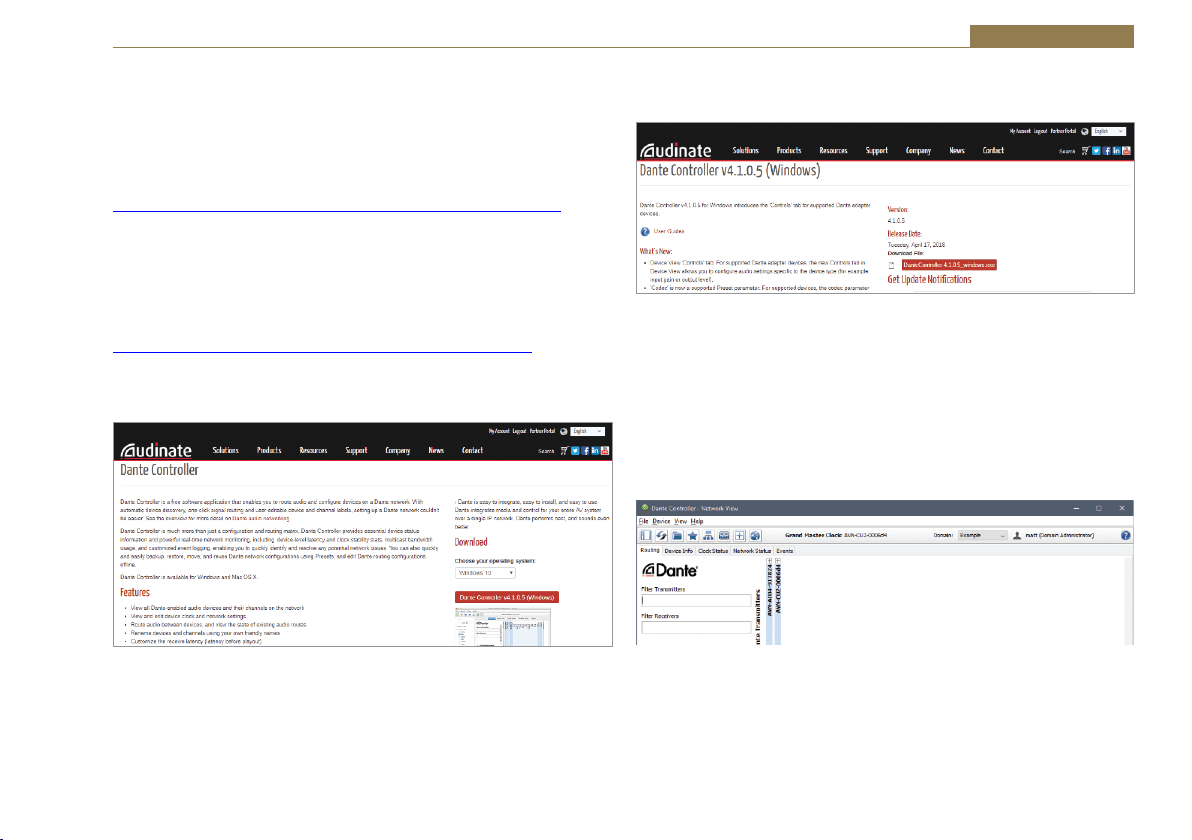
Task: Open the Device menu in Dante Controller
Action: 661,521
